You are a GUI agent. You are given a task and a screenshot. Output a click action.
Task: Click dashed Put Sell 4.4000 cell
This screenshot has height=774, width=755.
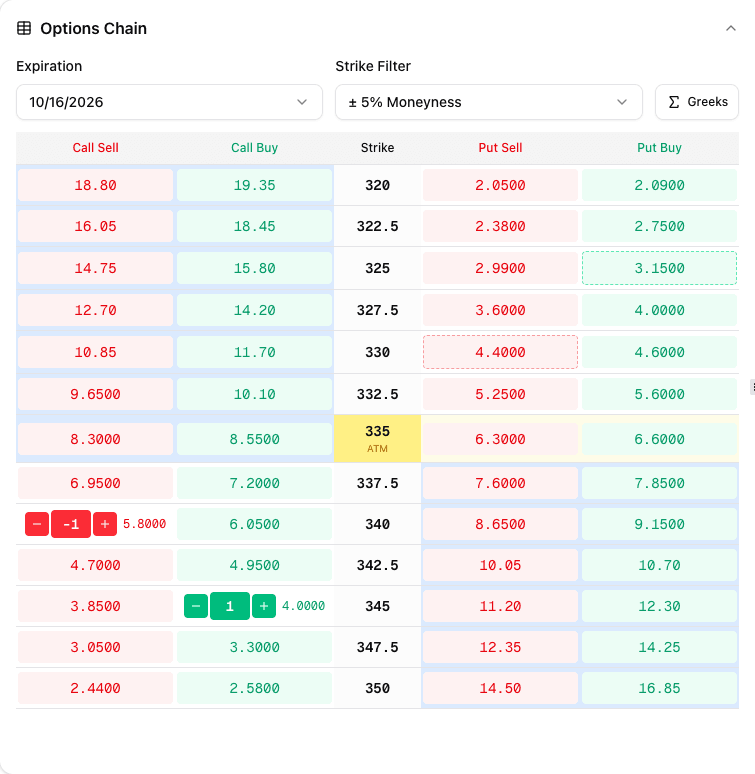pyautogui.click(x=500, y=352)
